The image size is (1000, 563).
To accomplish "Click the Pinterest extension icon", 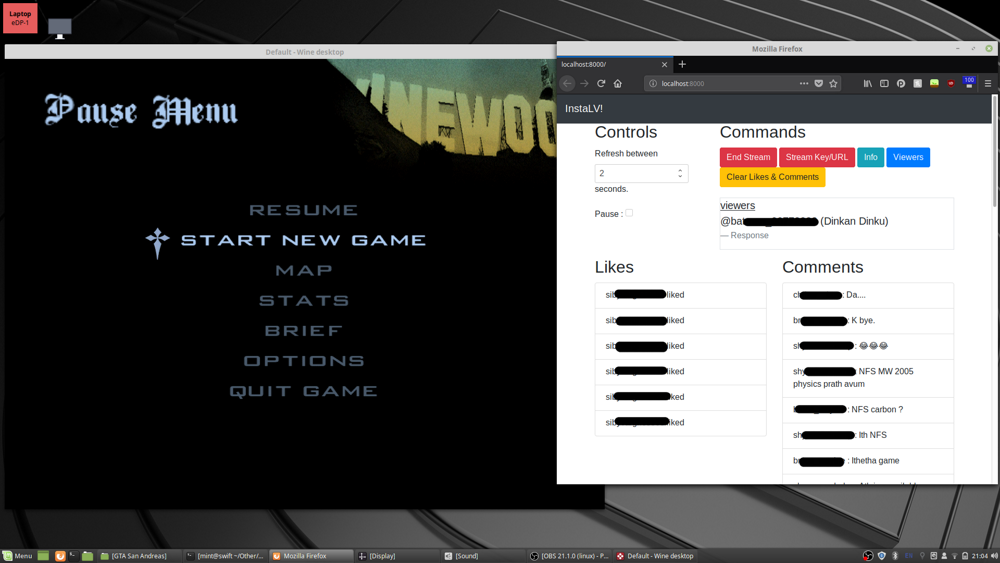I will click(x=901, y=84).
